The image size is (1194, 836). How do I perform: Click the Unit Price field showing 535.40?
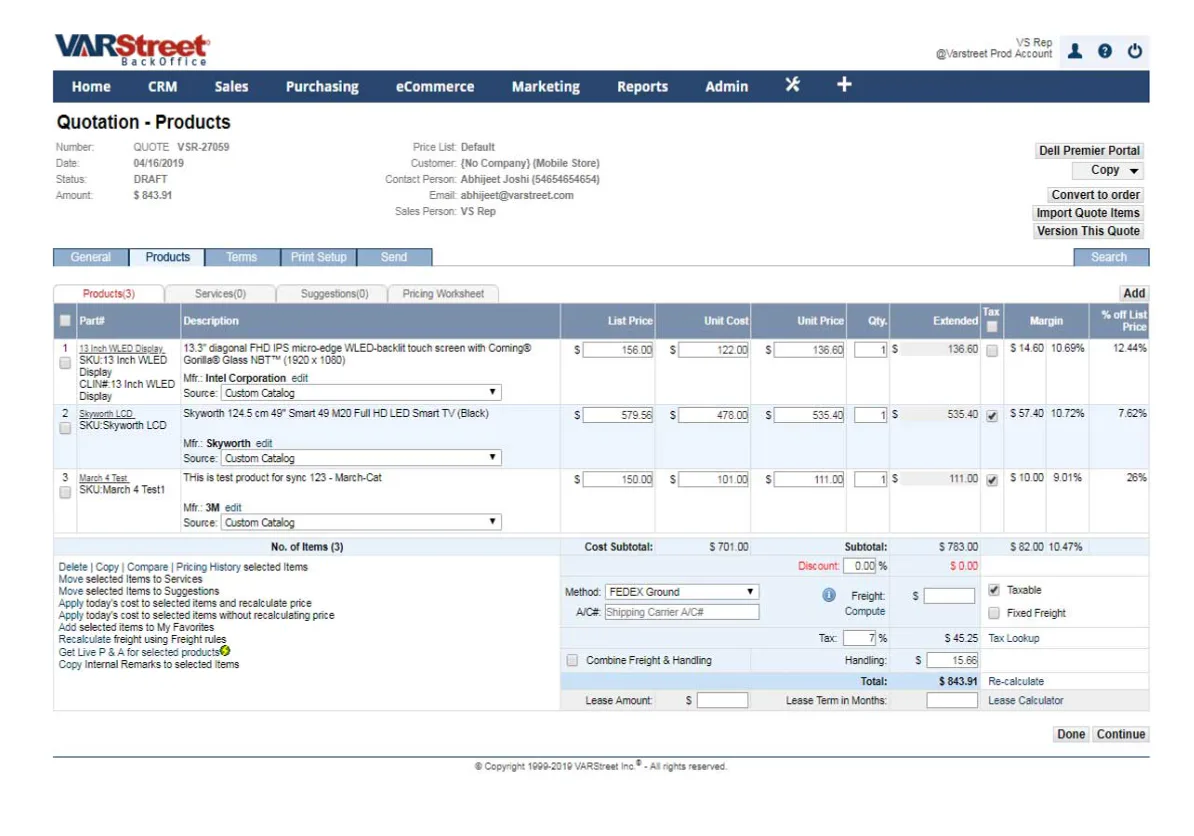(809, 415)
